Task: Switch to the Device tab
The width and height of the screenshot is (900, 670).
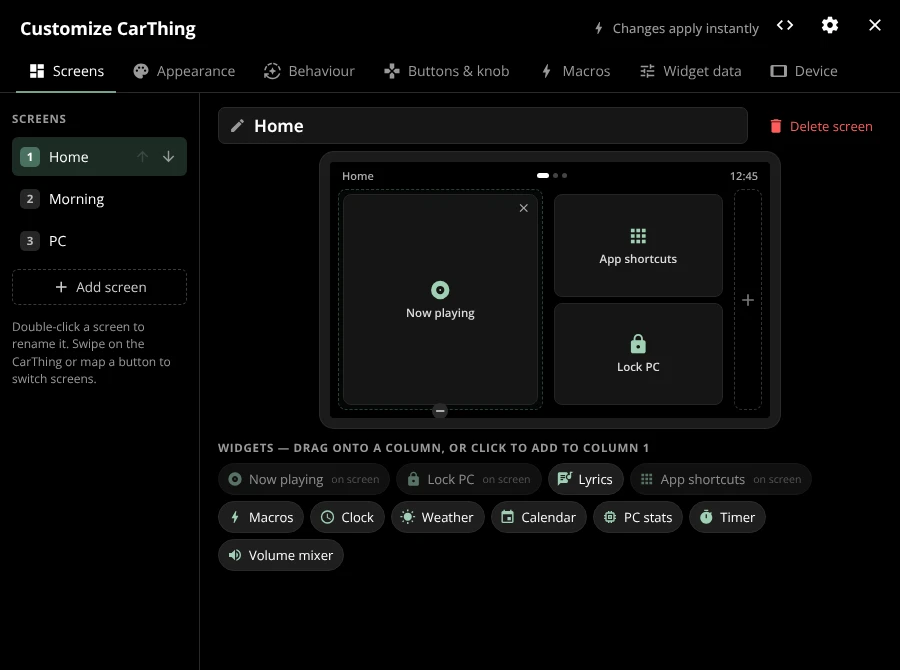Action: tap(804, 71)
